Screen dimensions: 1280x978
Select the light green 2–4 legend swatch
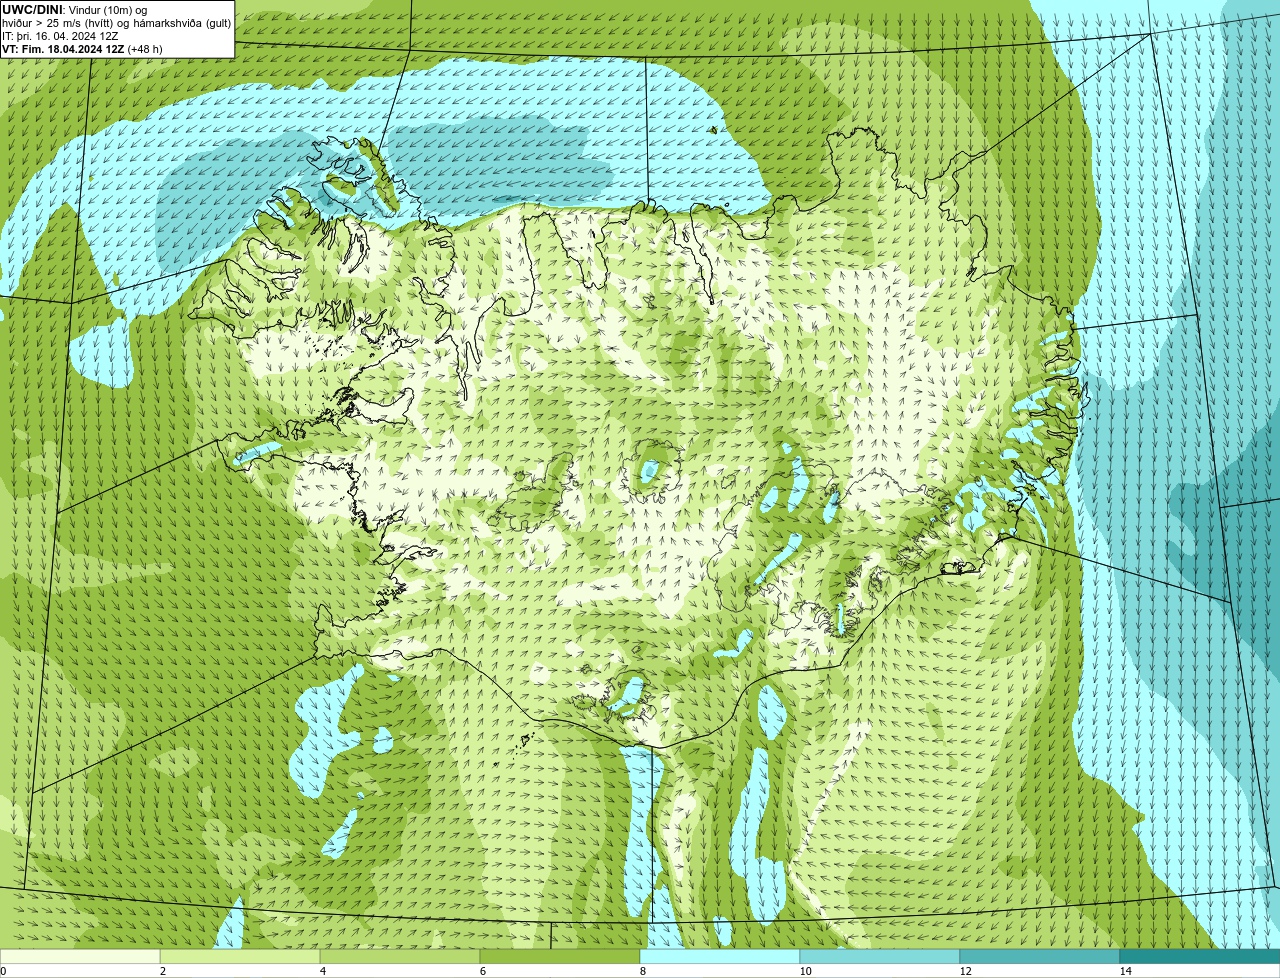(240, 956)
